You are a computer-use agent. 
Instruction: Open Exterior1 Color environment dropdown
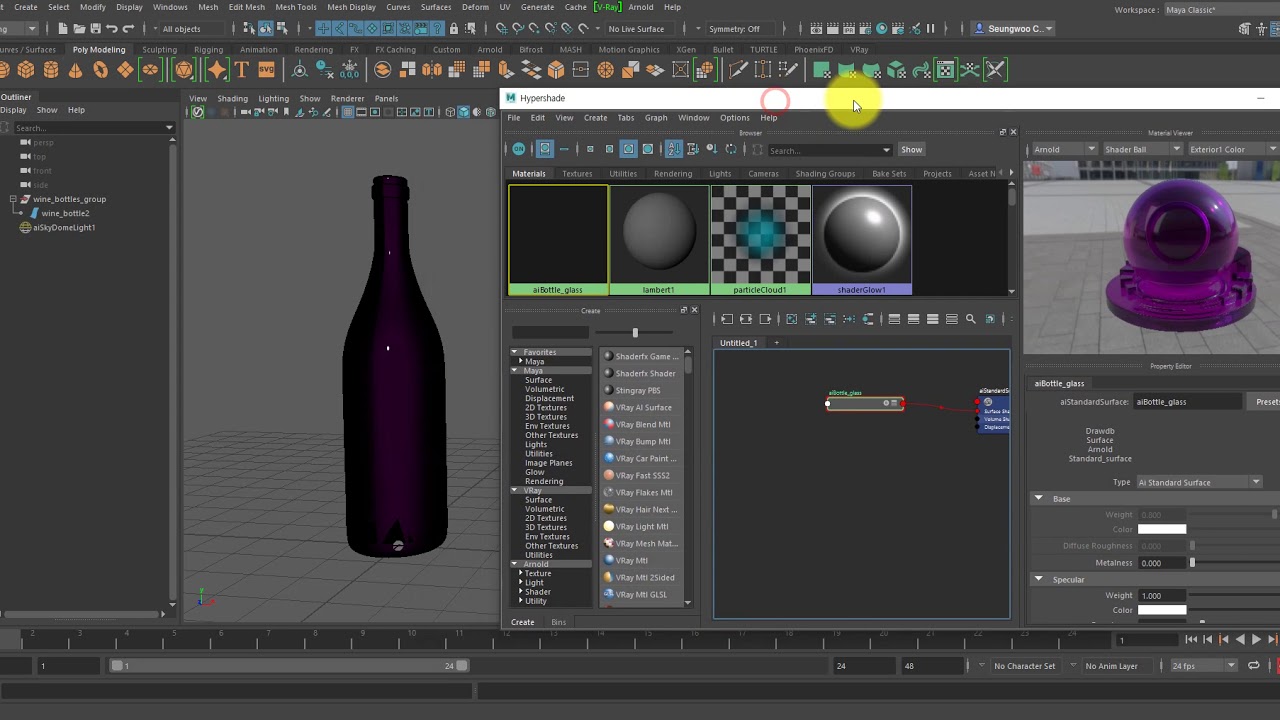pos(1232,150)
